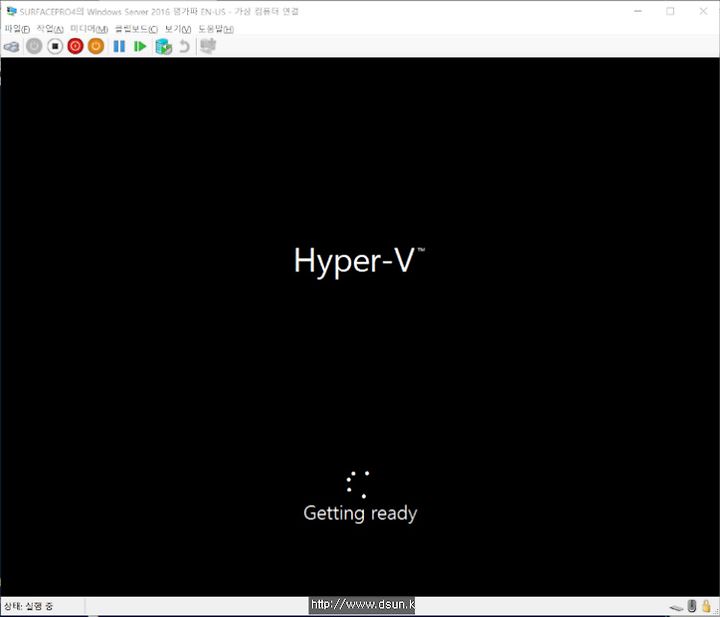Open the 보기(V) menu
720x617 pixels.
tap(178, 29)
